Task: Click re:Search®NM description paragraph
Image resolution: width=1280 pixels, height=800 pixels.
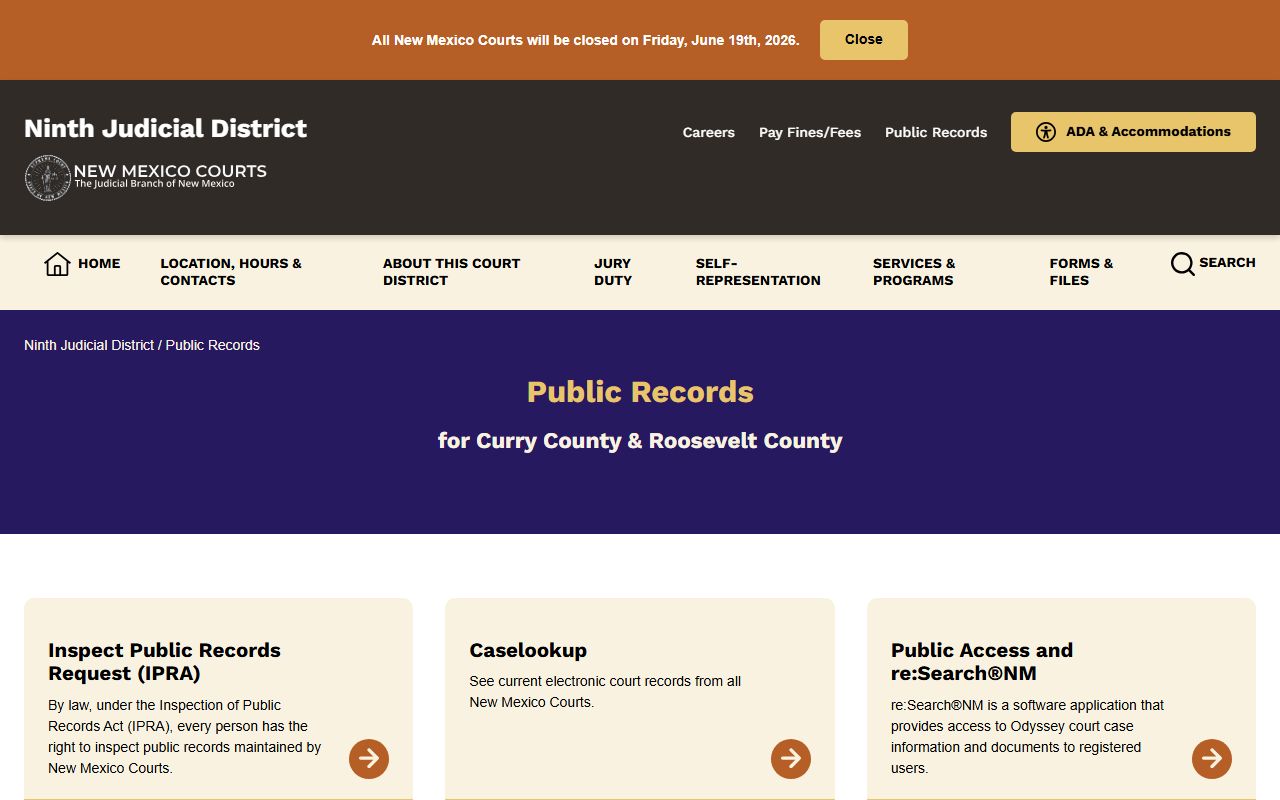Action: pos(1028,737)
